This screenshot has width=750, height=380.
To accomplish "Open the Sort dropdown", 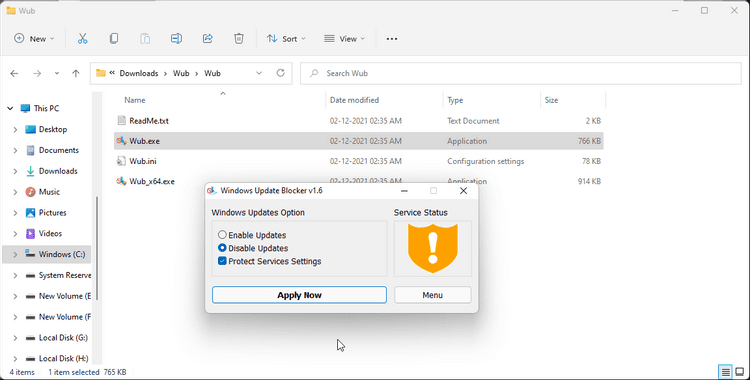I will pyautogui.click(x=286, y=39).
